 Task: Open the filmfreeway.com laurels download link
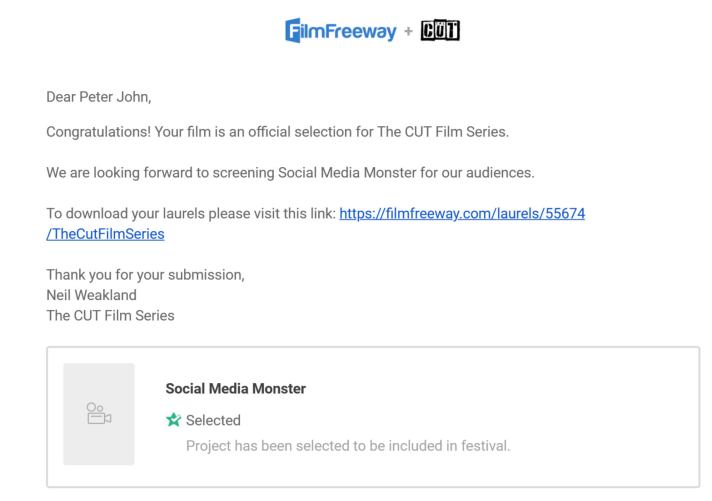click(x=462, y=215)
